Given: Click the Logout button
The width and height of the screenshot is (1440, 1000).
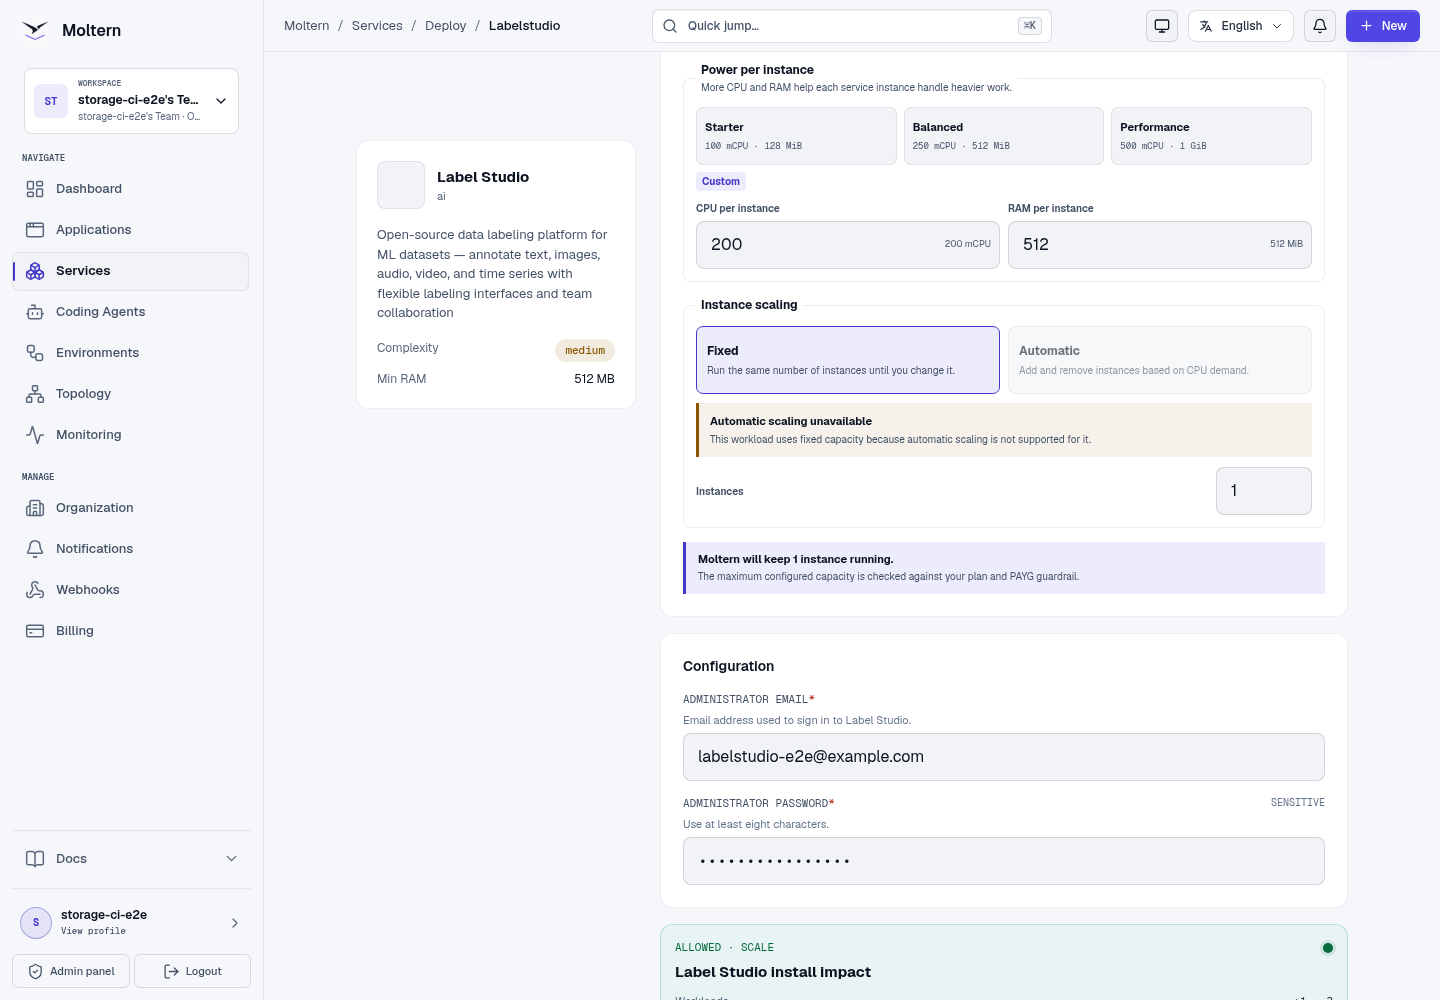Looking at the screenshot, I should (x=192, y=971).
